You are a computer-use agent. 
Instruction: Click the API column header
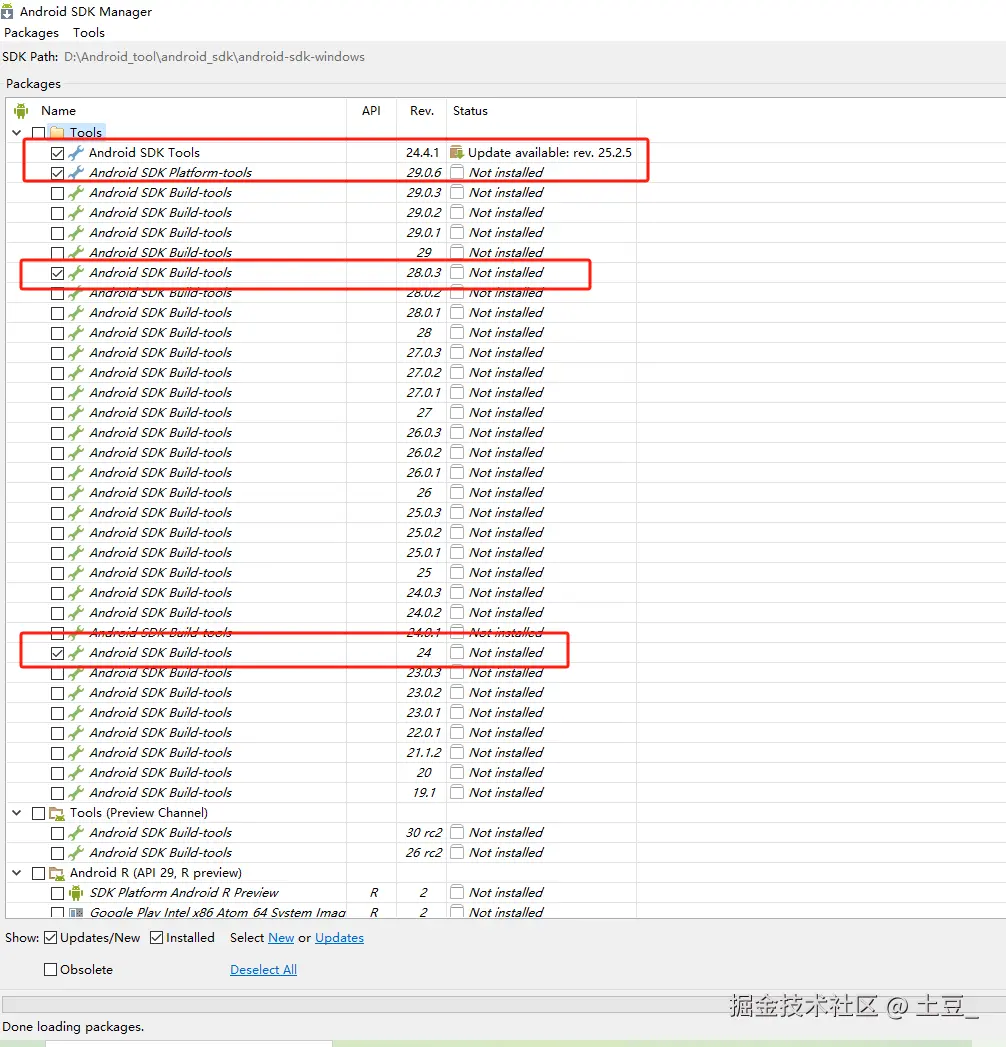tap(371, 111)
